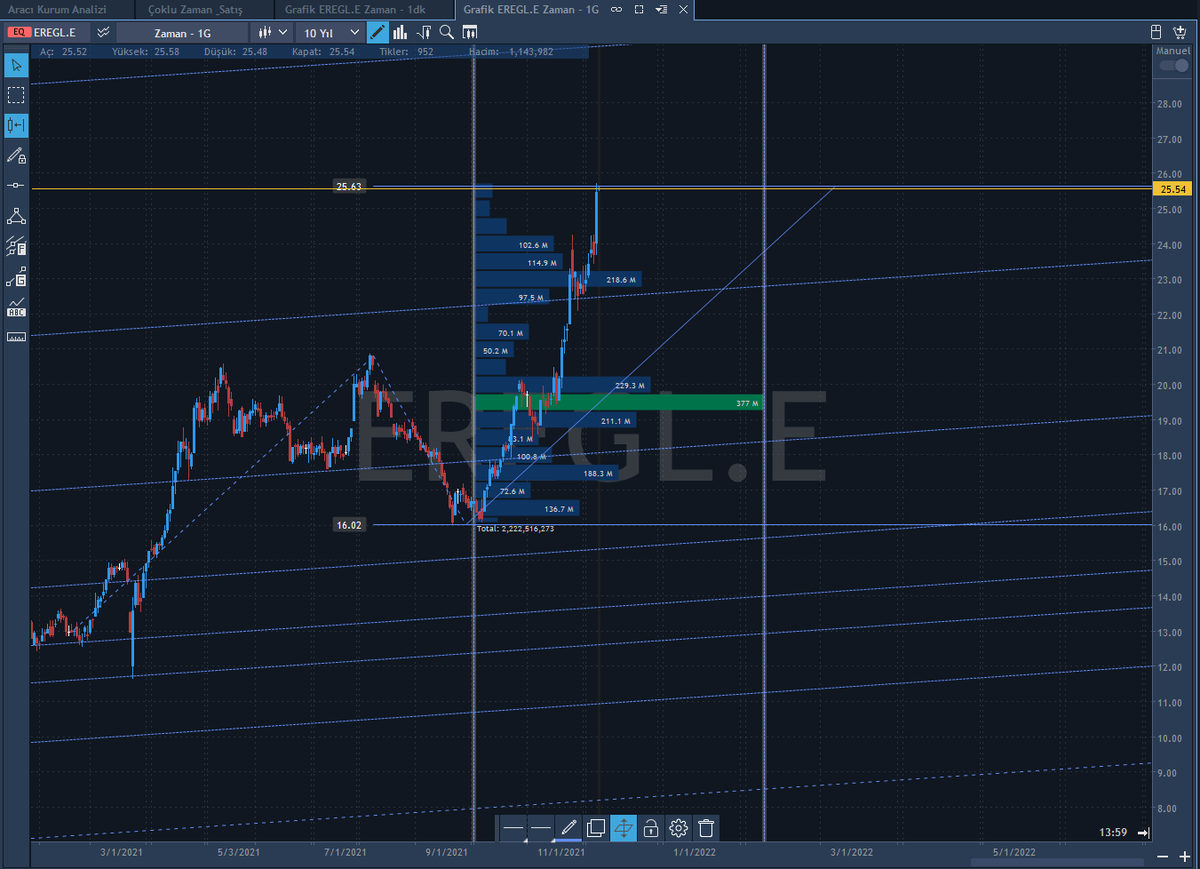Viewport: 1200px width, 869px height.
Task: Open the chart type candlestick dropdown
Action: (x=273, y=32)
